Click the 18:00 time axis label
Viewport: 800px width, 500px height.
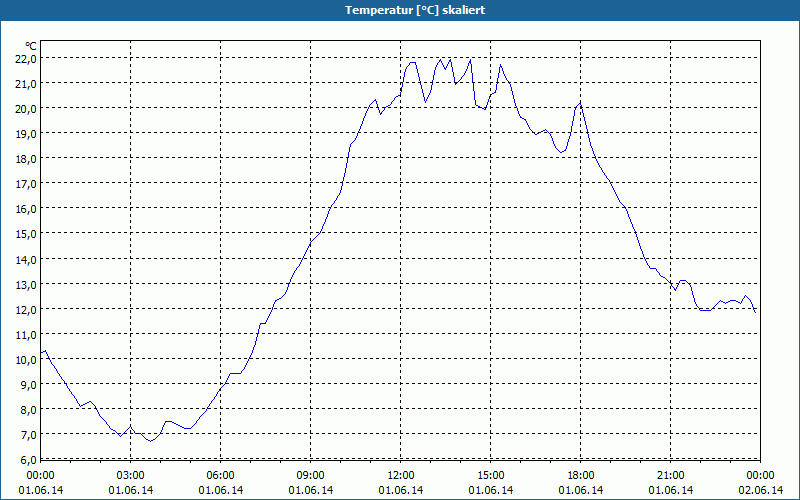[581, 476]
